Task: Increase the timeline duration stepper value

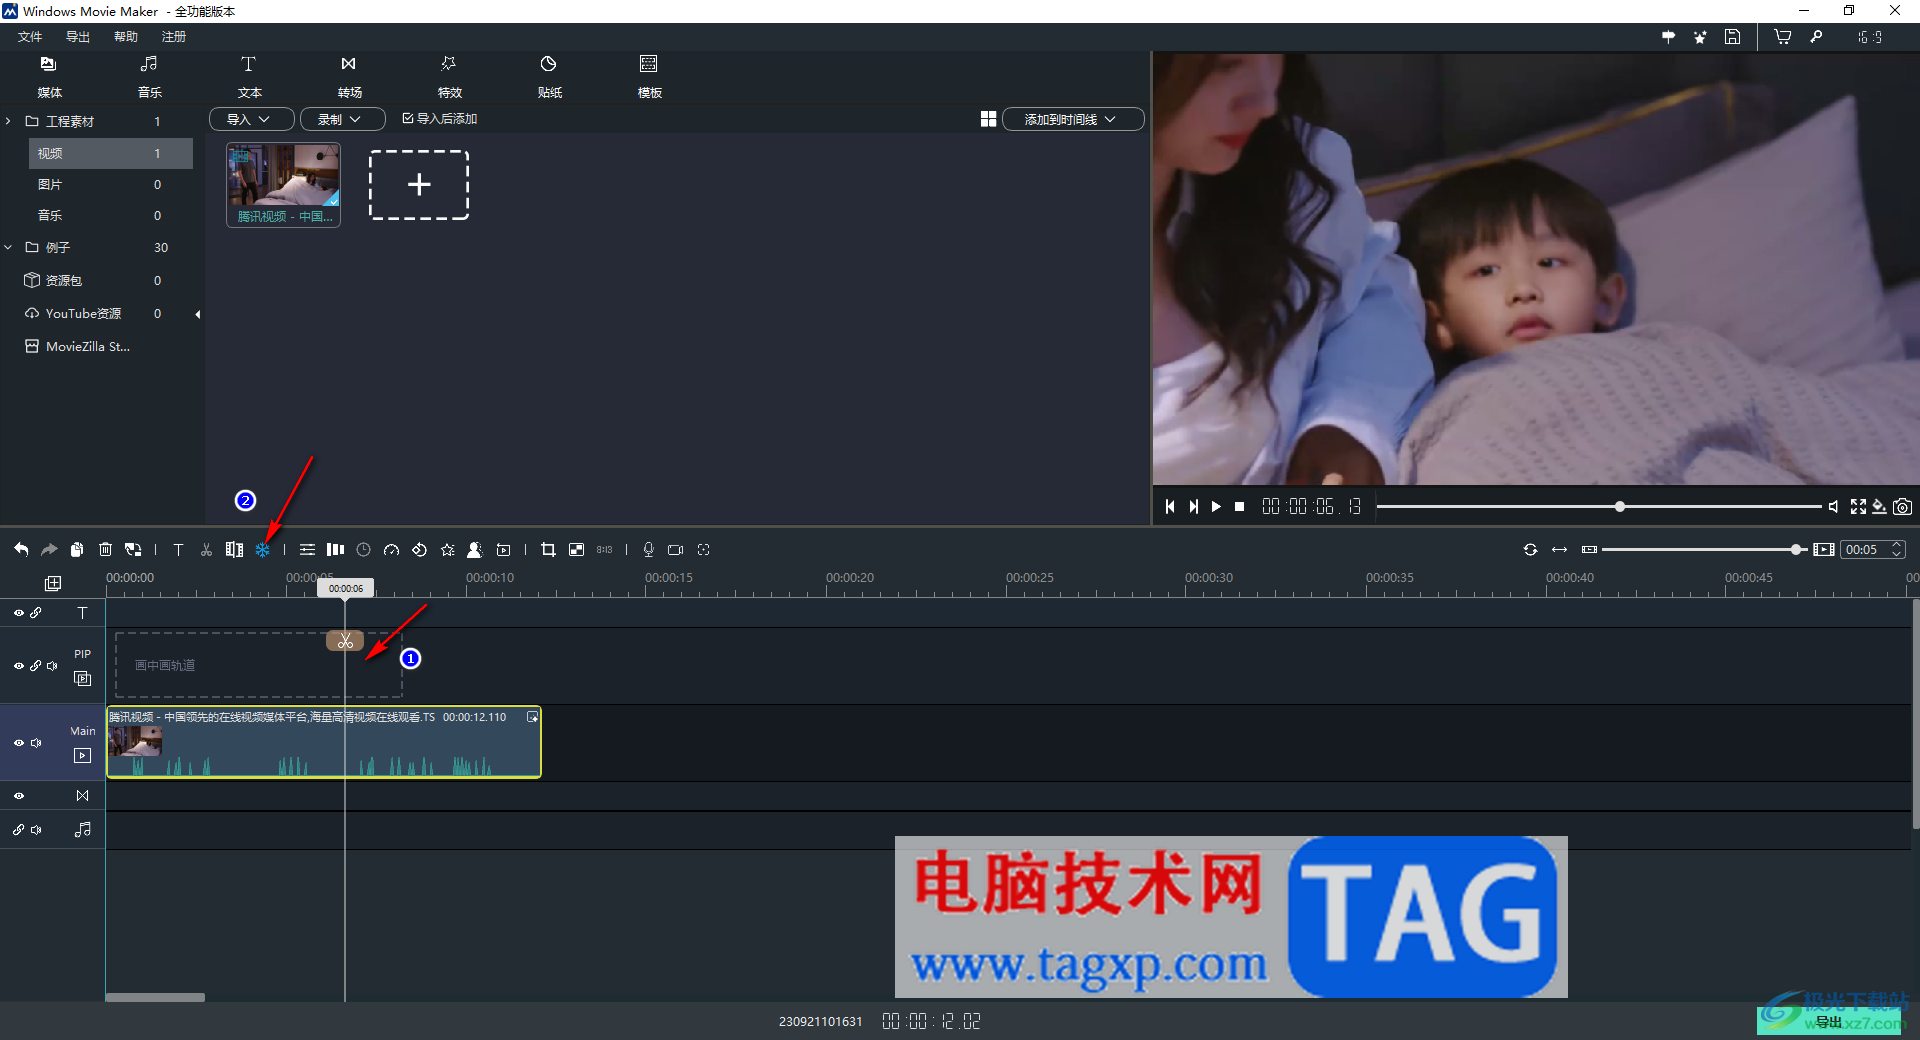Action: 1897,545
